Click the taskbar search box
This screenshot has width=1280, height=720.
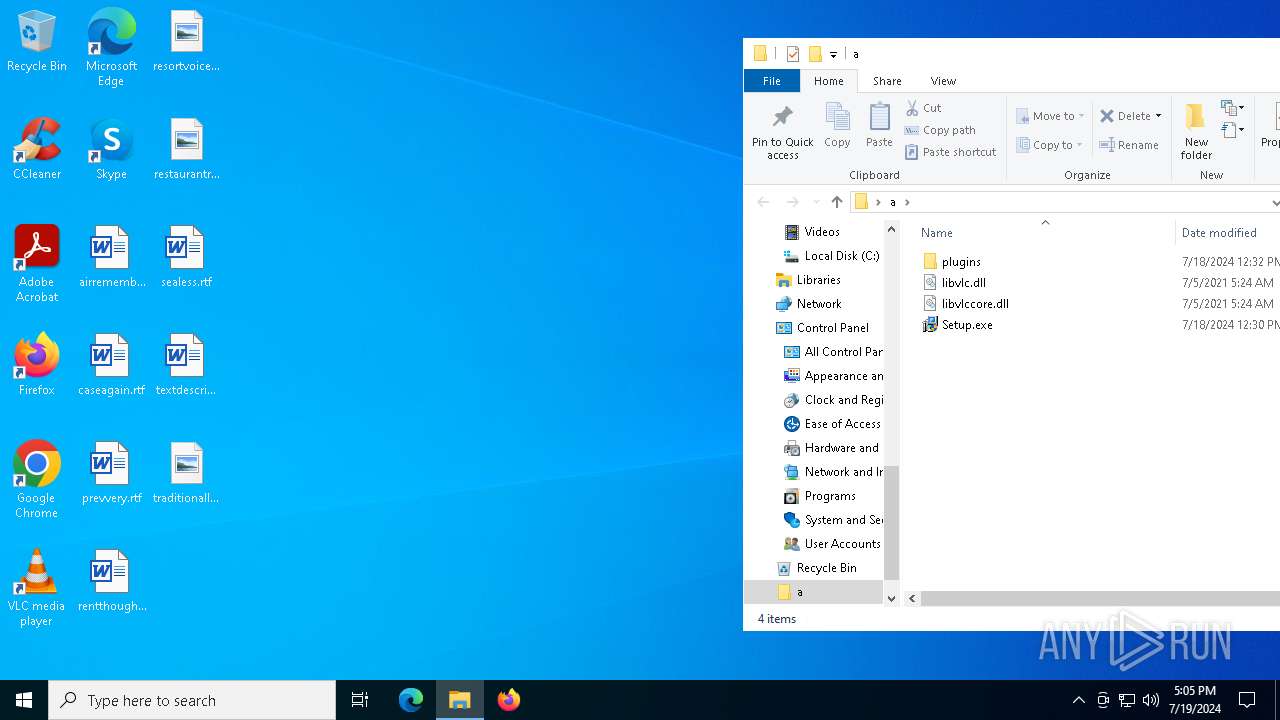pyautogui.click(x=192, y=700)
